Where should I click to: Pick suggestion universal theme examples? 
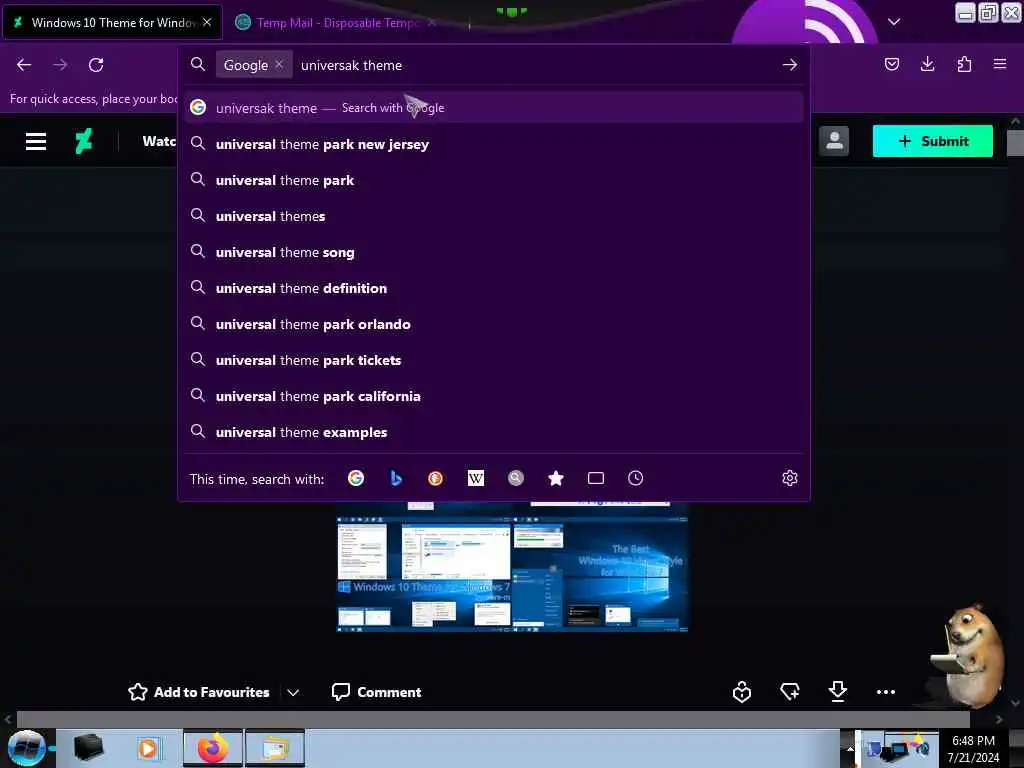[x=493, y=432]
